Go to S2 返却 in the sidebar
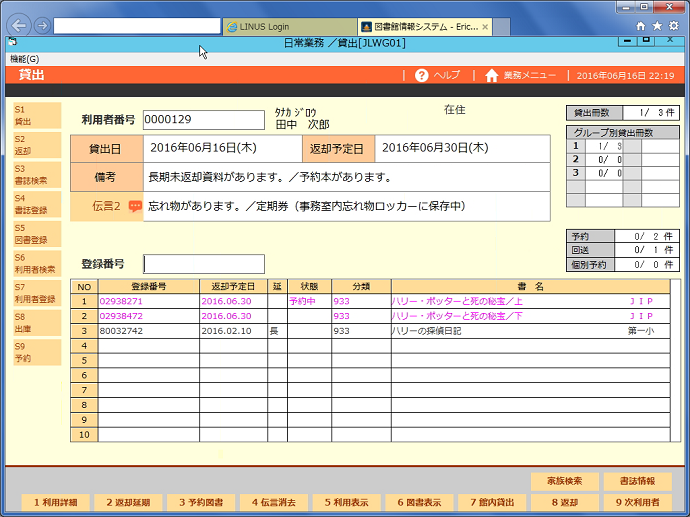Image resolution: width=690 pixels, height=517 pixels. coord(37,145)
